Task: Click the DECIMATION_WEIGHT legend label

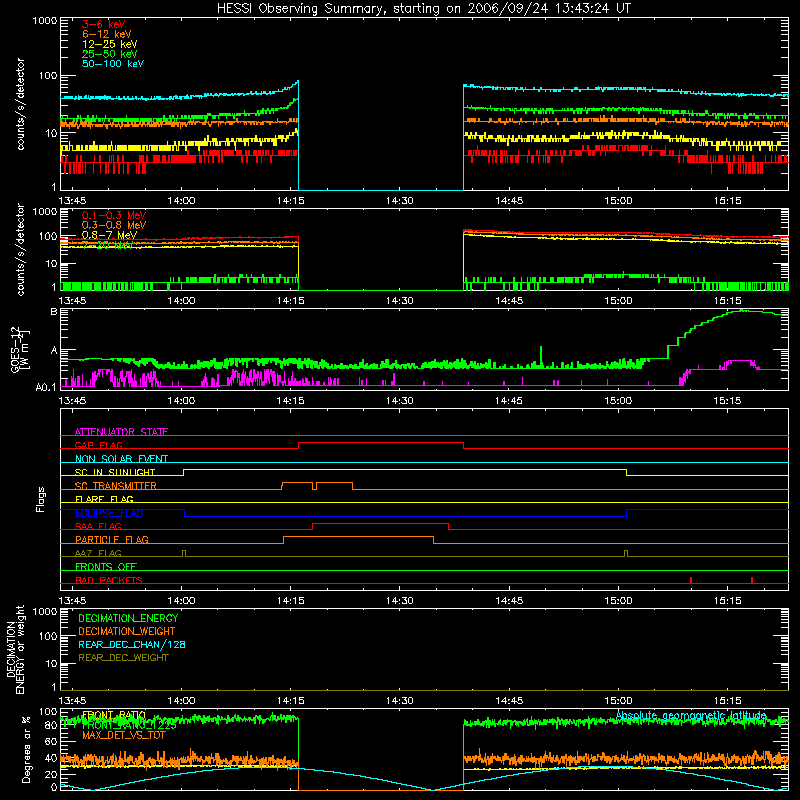Action: [x=127, y=631]
